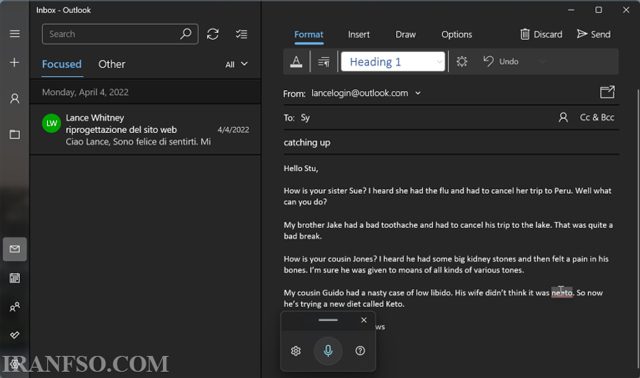Click the LW avatar circle

[x=51, y=123]
